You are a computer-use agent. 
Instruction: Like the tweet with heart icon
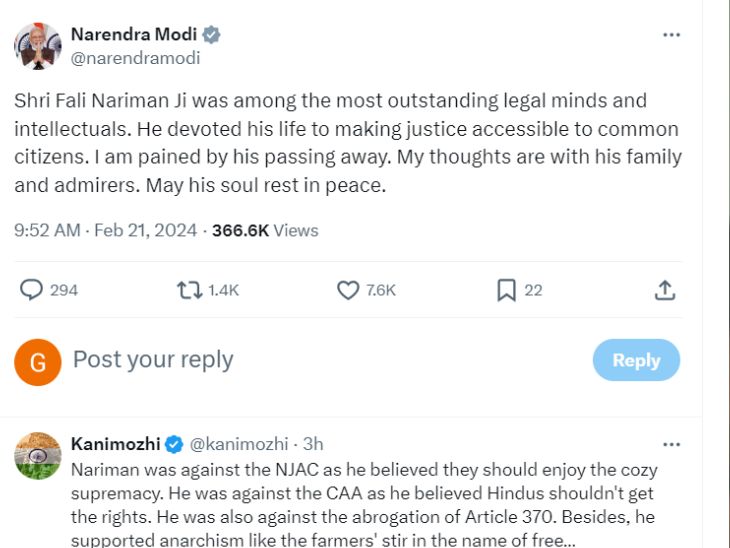[348, 290]
